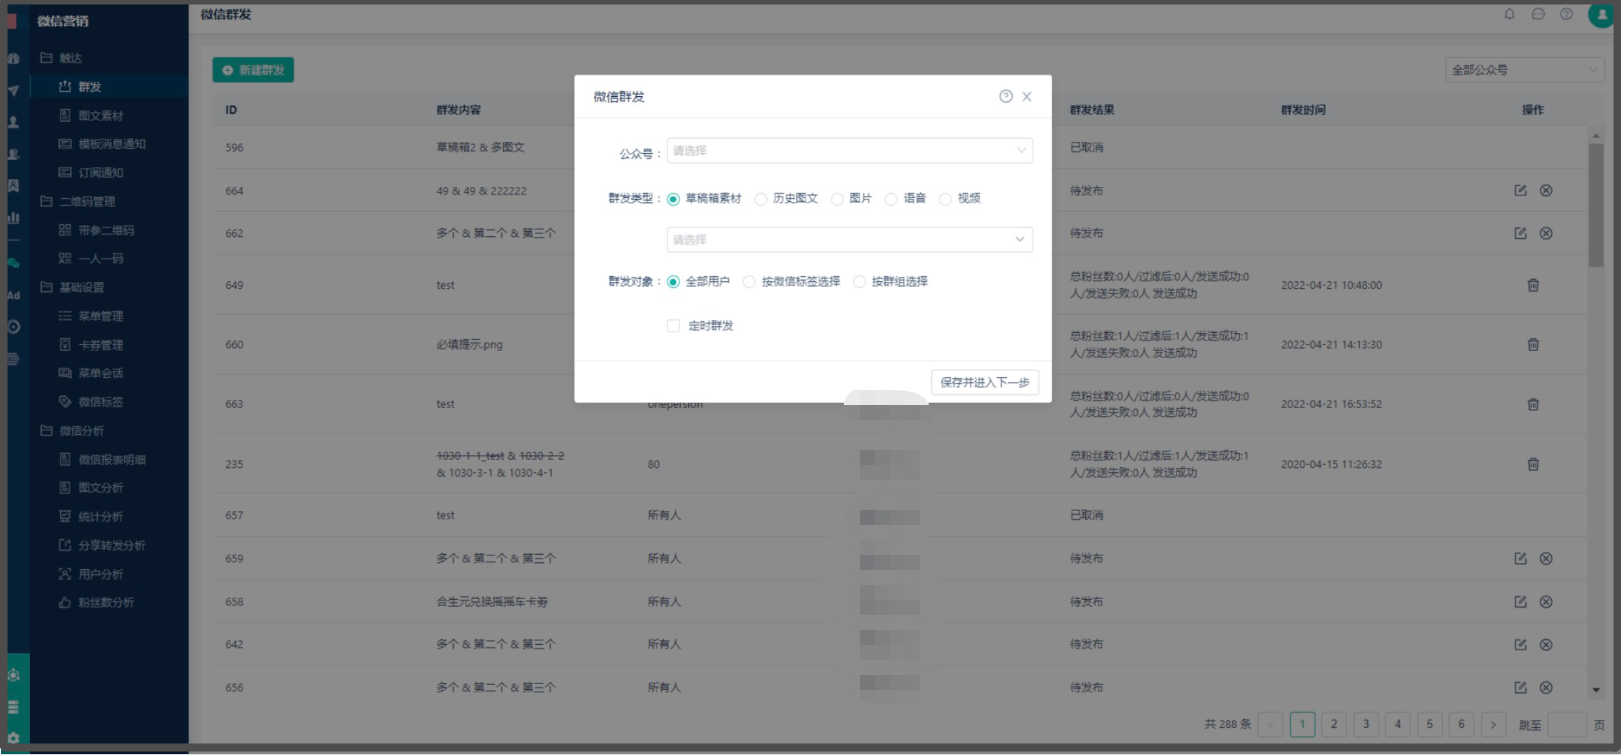
Task: Click the 新建群发 button
Action: (x=253, y=70)
